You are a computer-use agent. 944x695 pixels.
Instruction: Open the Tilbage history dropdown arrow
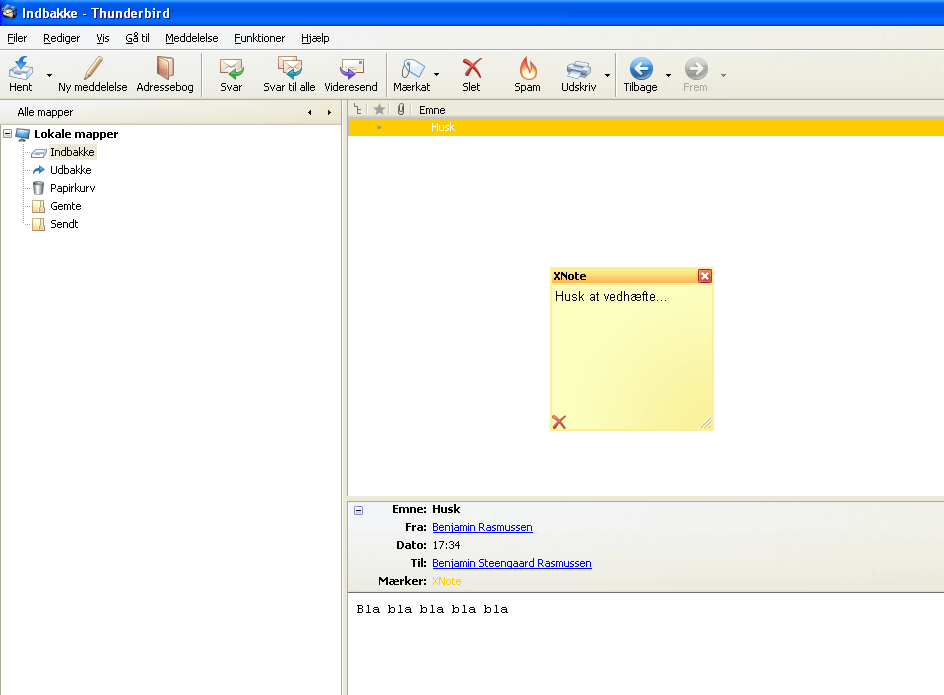[668, 75]
